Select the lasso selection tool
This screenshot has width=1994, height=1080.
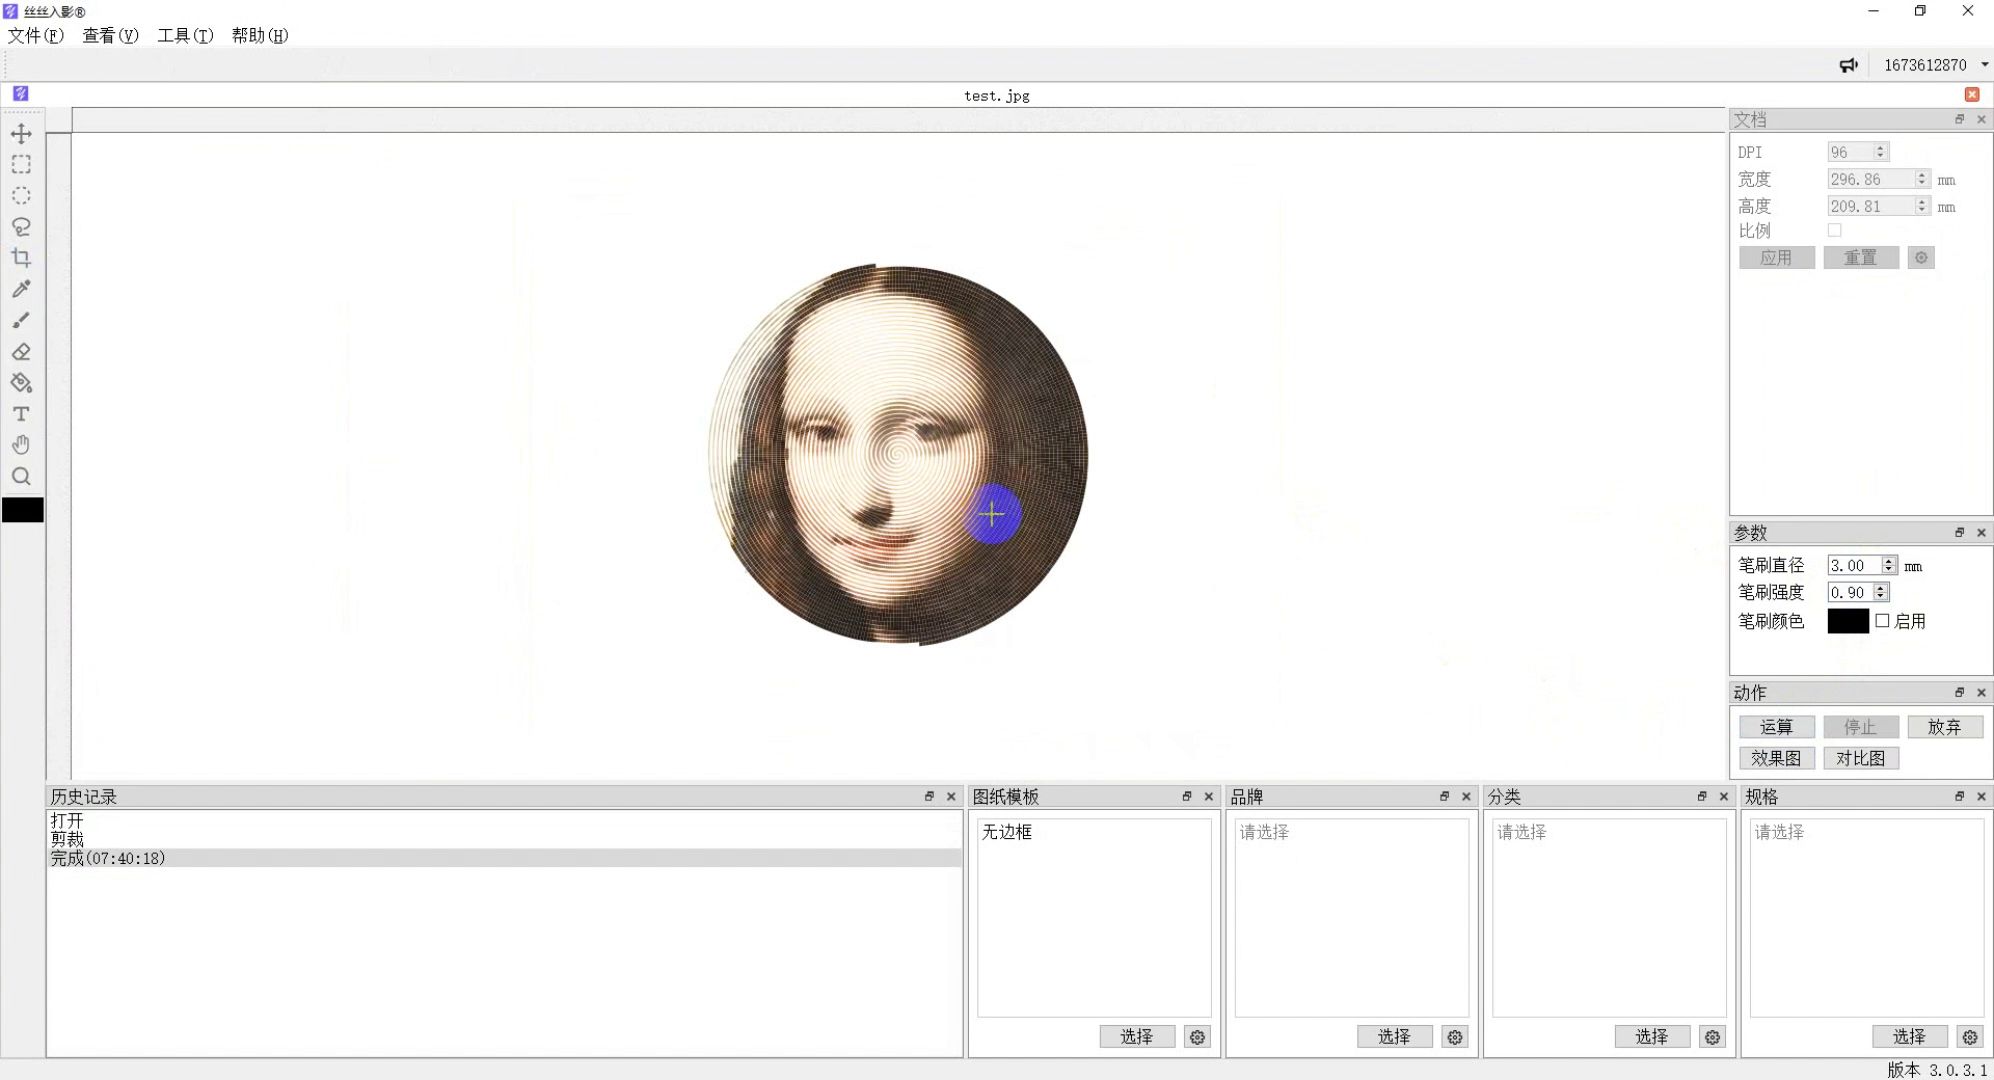pos(21,227)
